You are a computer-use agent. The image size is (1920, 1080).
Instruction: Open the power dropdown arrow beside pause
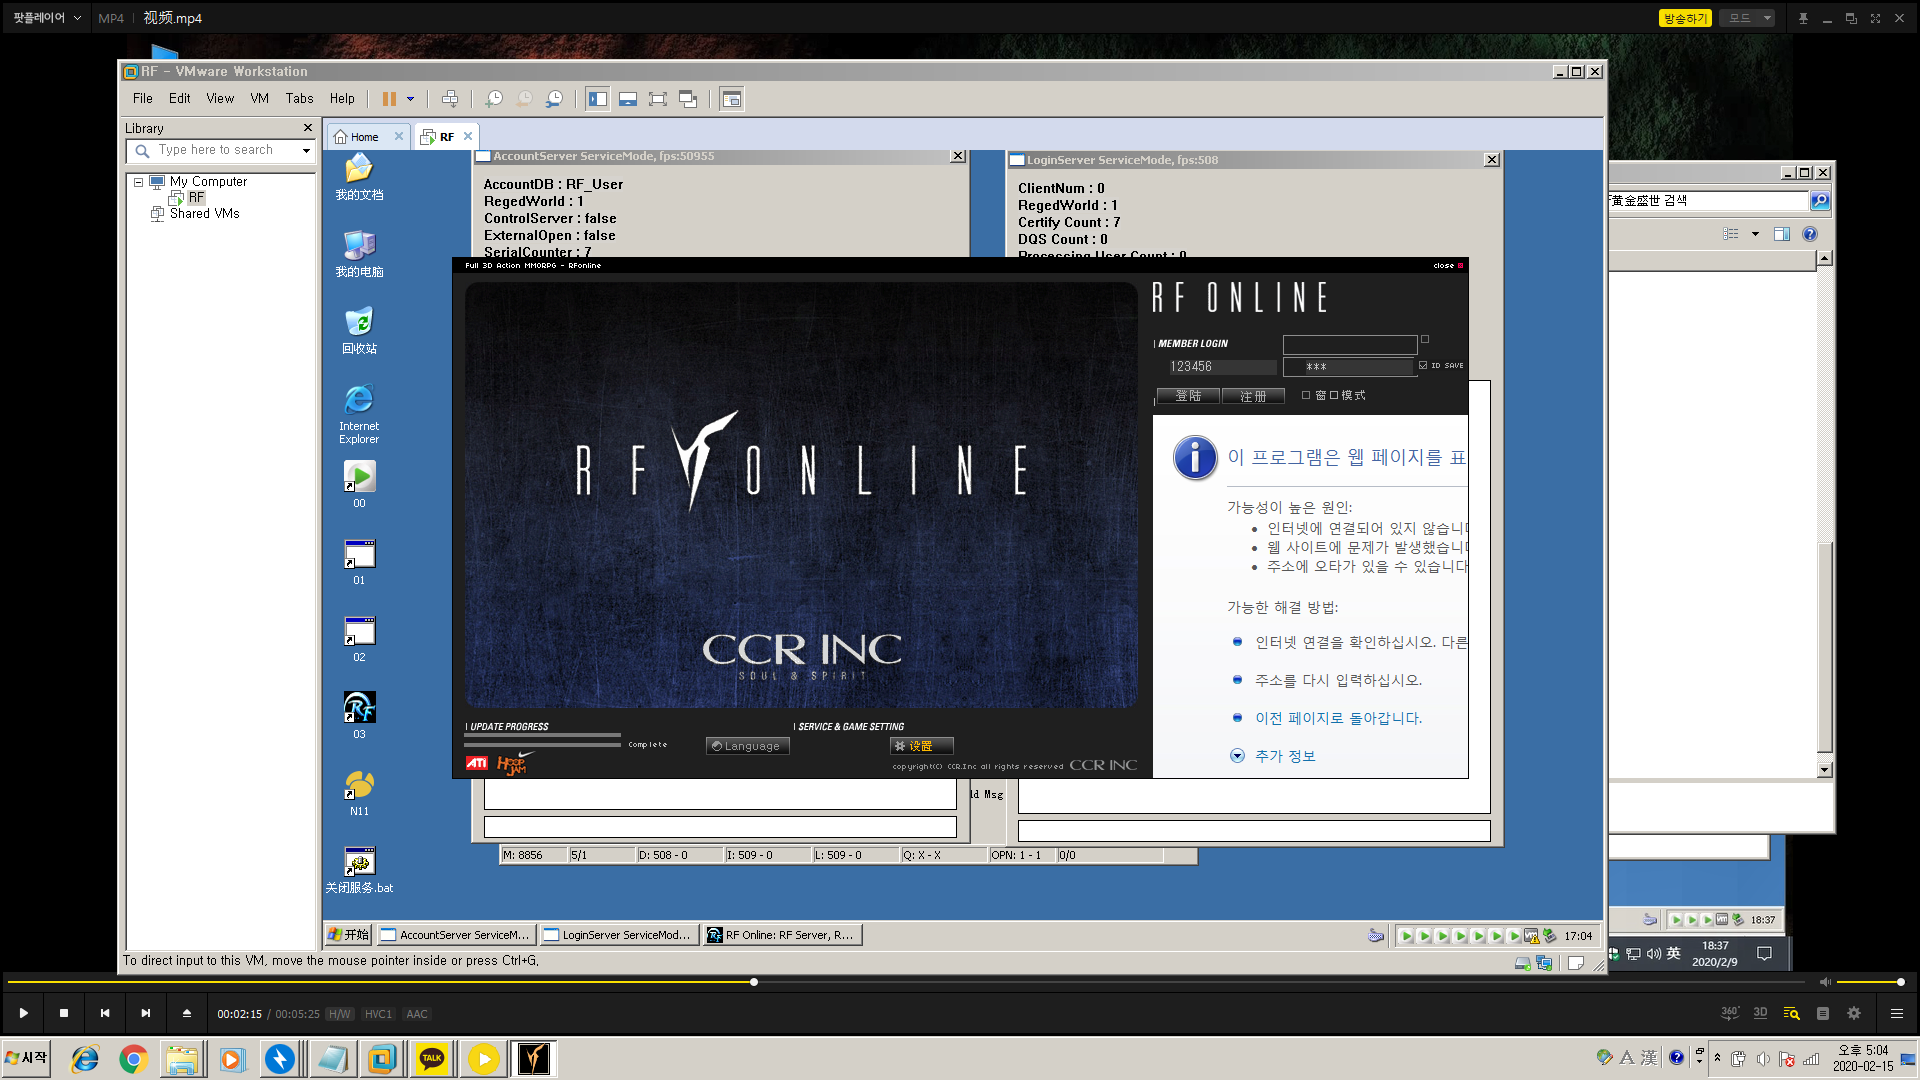click(410, 99)
